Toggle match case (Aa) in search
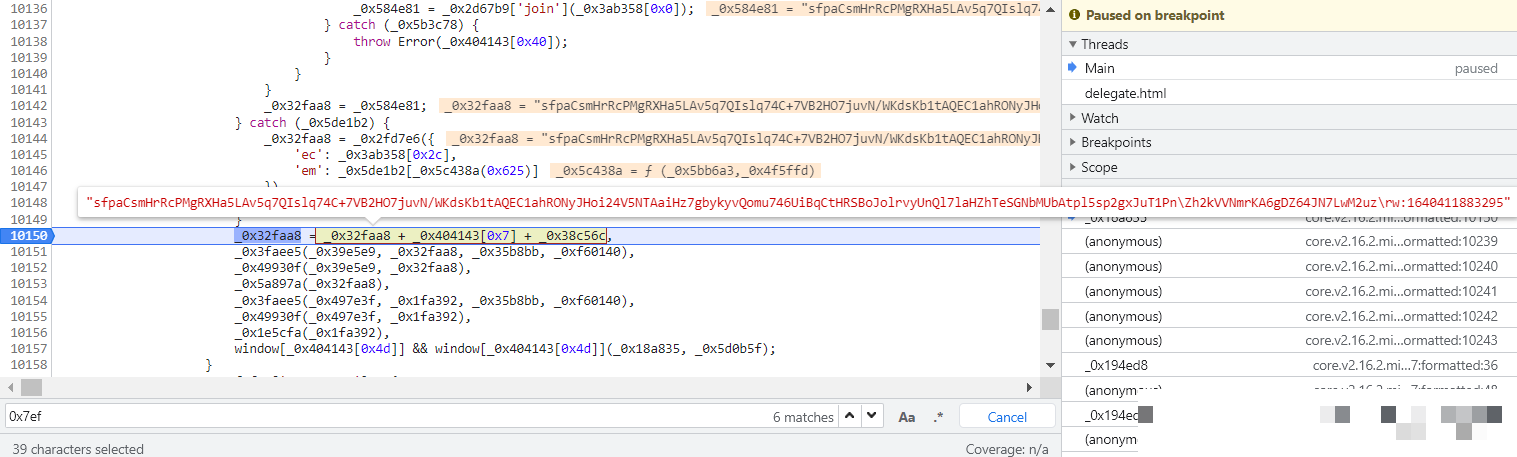The width and height of the screenshot is (1517, 457). click(x=907, y=417)
